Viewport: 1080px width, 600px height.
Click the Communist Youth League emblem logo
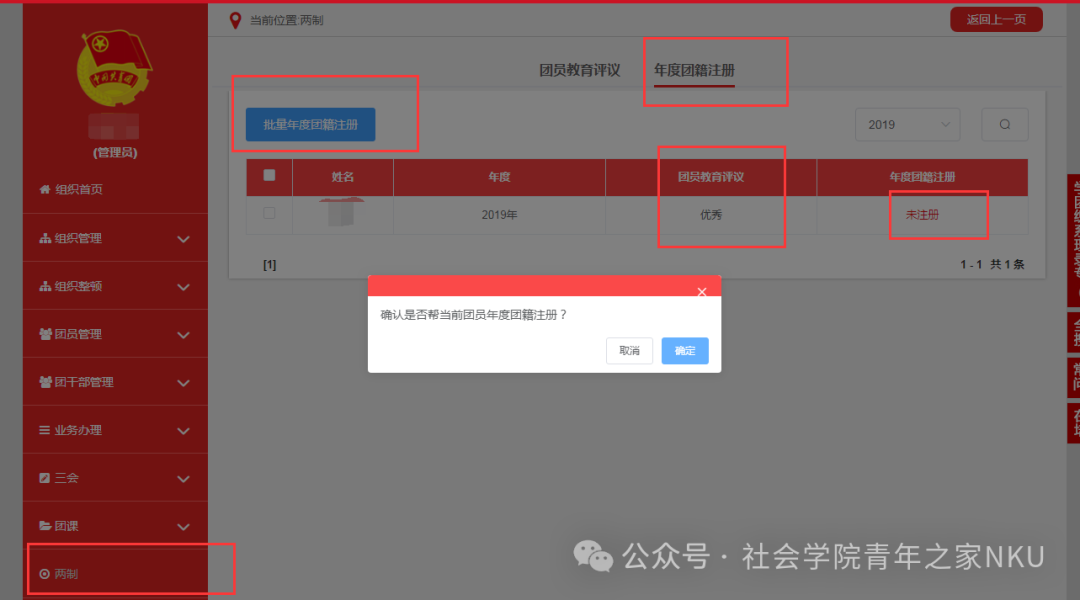tap(115, 68)
